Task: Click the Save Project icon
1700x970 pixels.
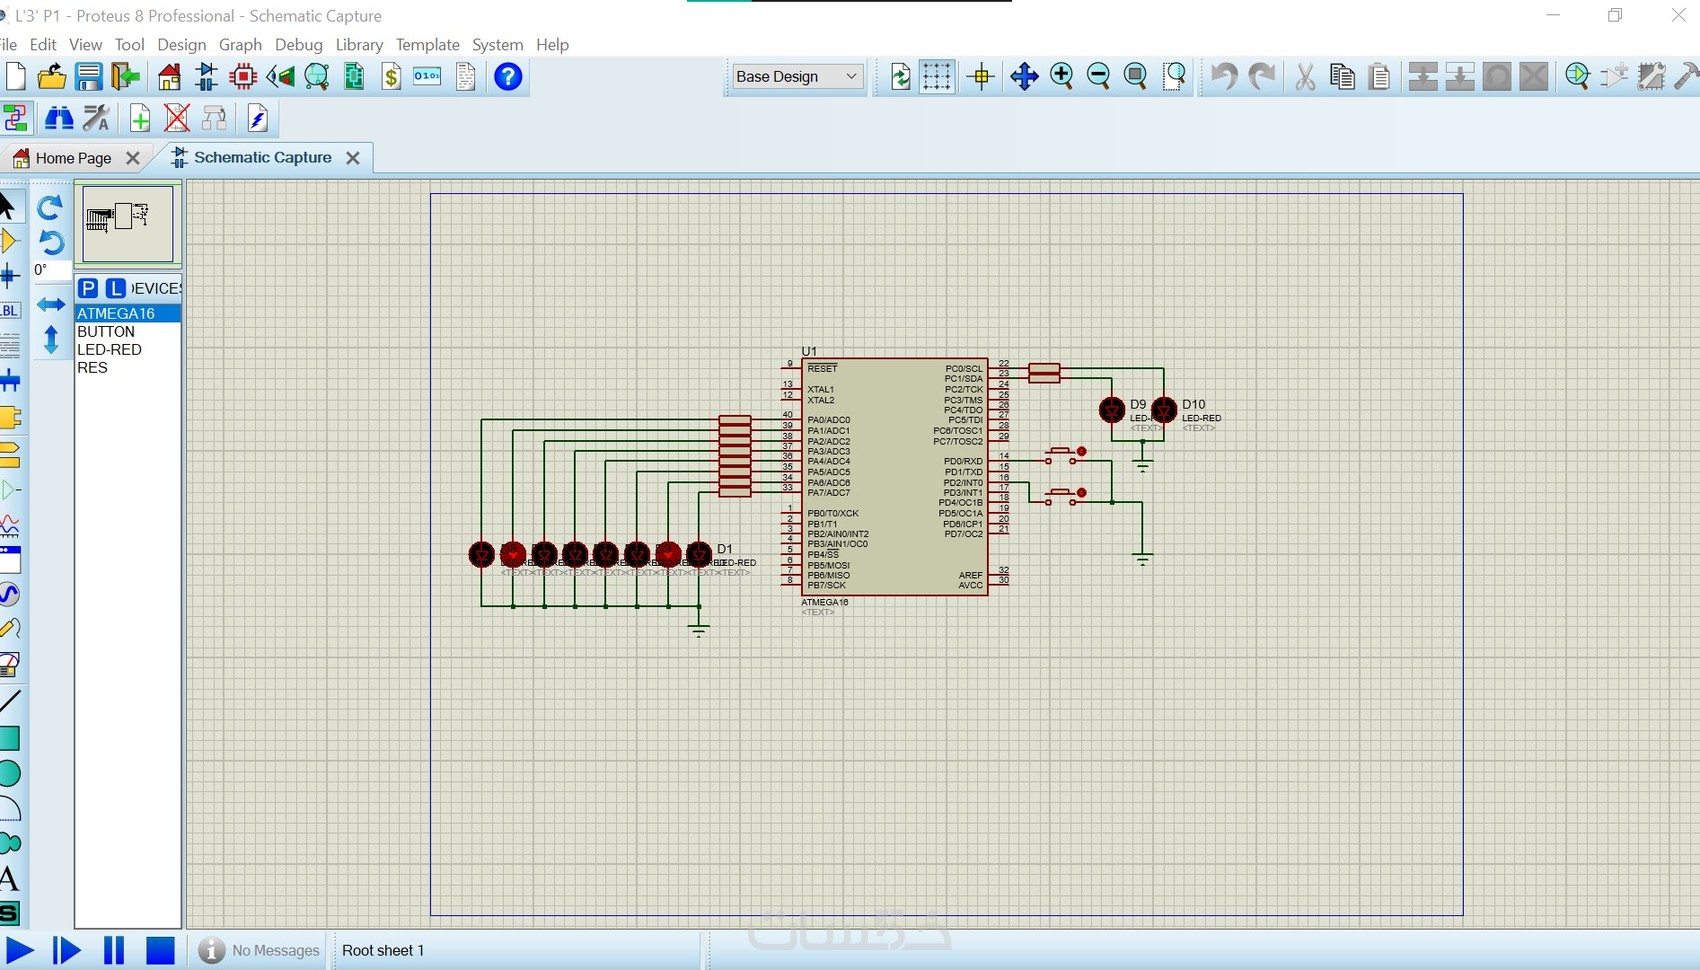Action: 89,77
